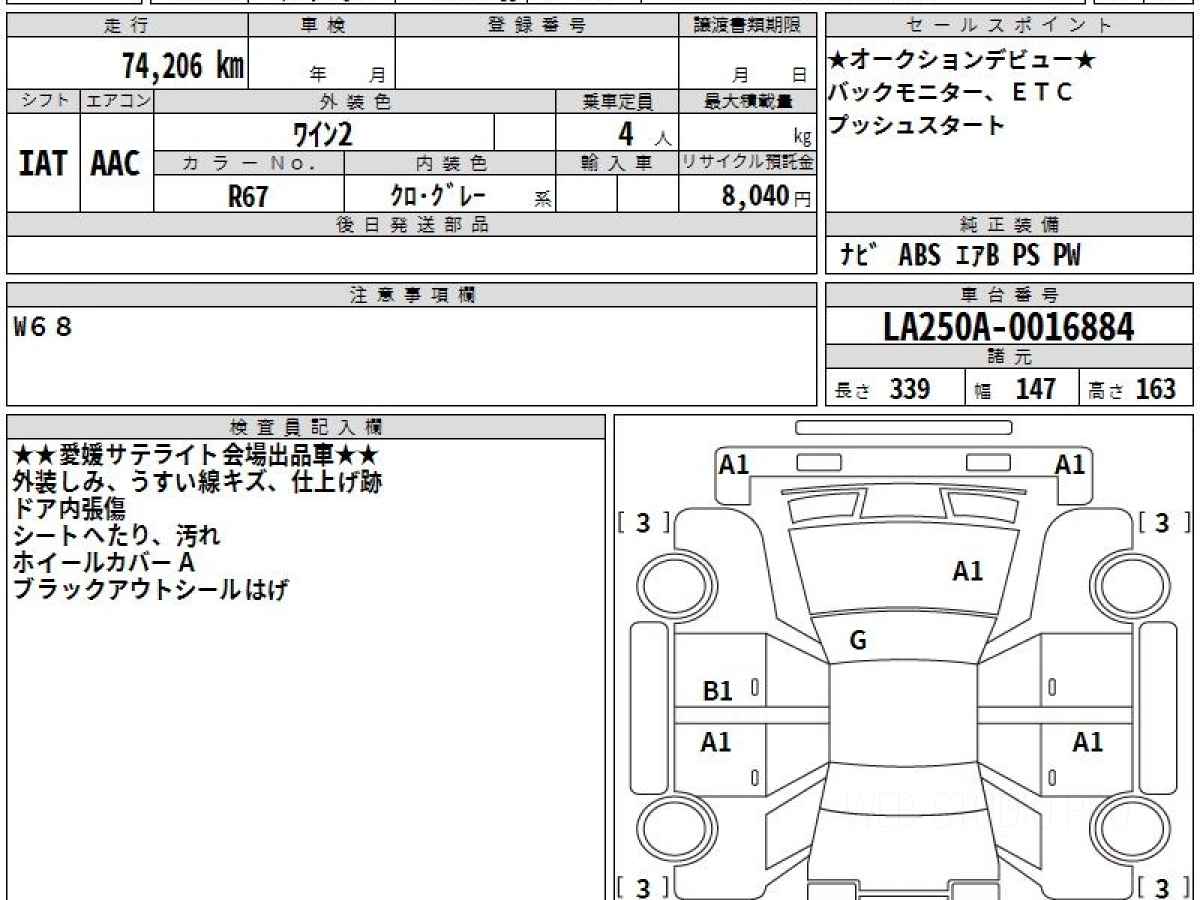Click the color code R67
This screenshot has height=900, width=1200.
point(249,196)
